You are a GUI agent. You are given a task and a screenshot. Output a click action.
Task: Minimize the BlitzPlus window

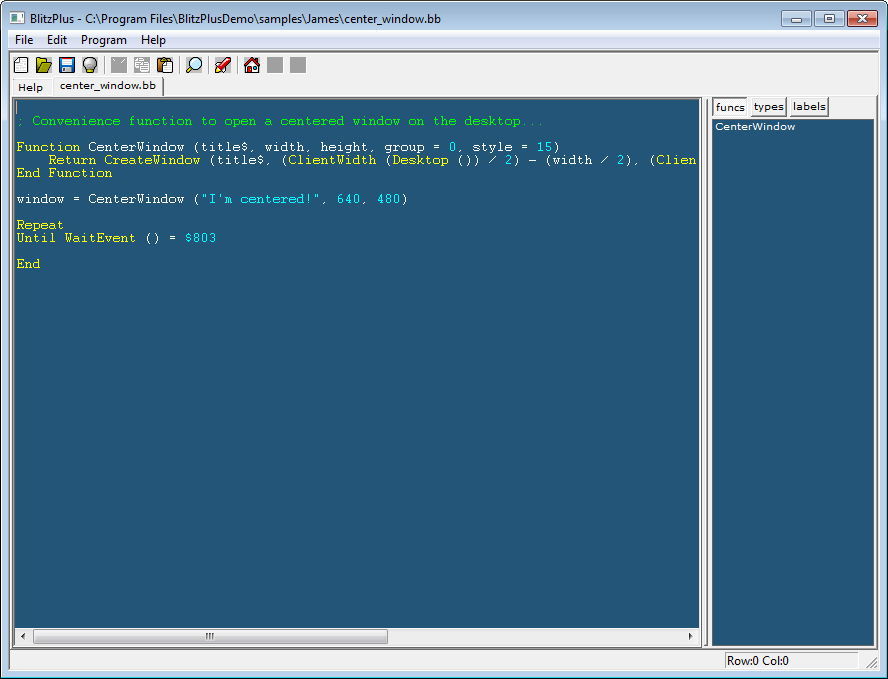click(x=796, y=19)
